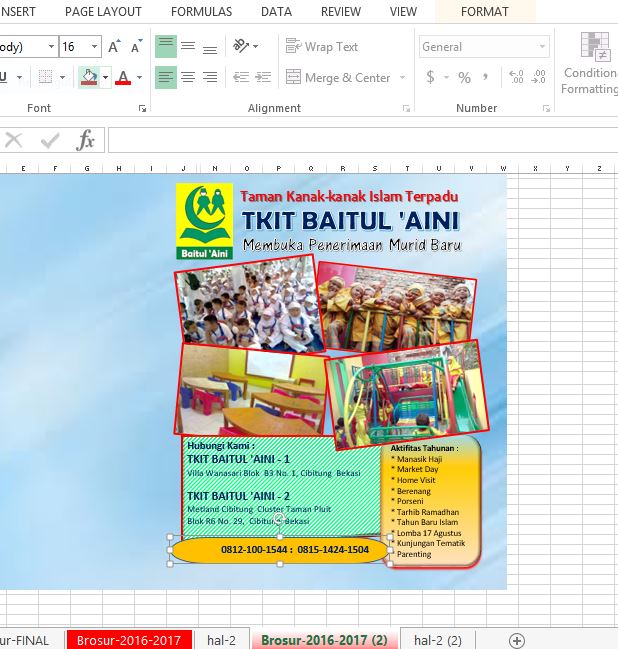Expand Merge & Center dropdown arrow

pos(402,77)
